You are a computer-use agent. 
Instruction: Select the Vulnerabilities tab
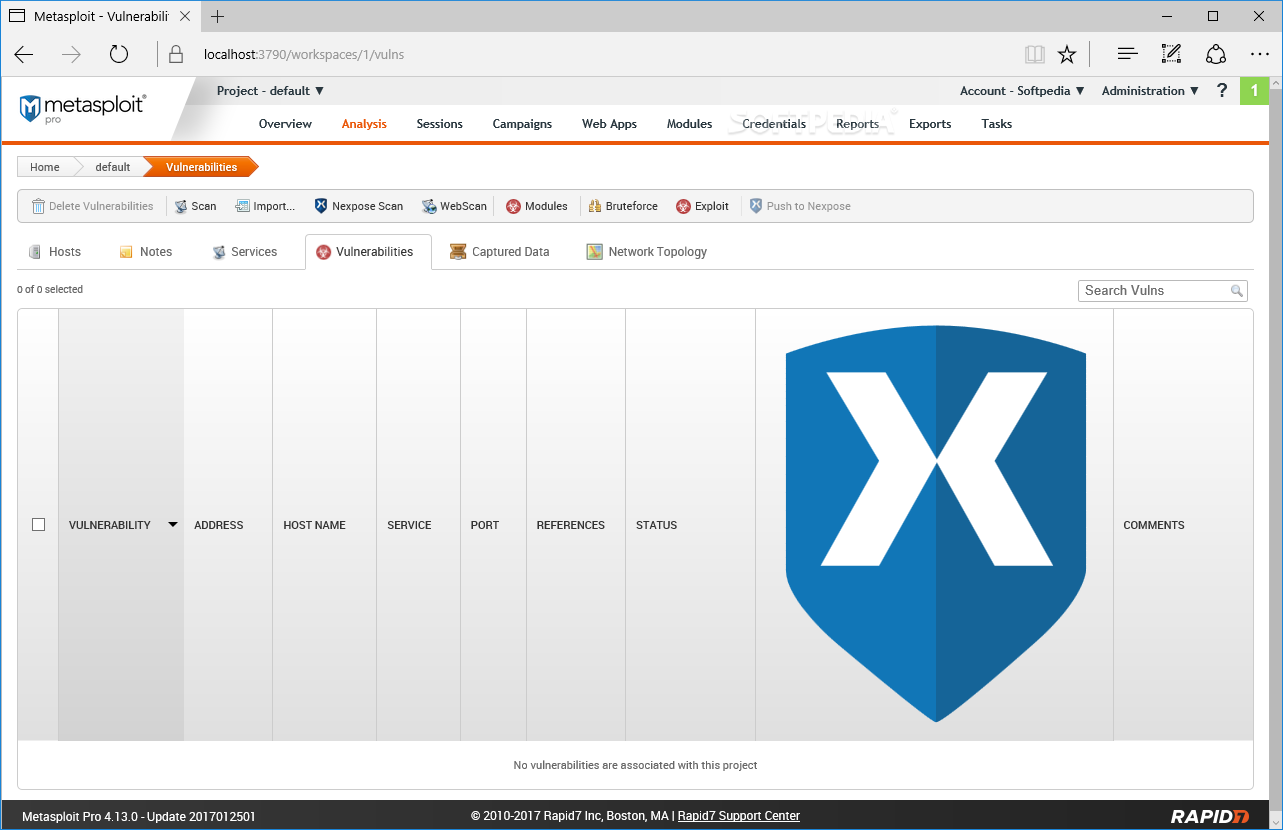click(368, 252)
